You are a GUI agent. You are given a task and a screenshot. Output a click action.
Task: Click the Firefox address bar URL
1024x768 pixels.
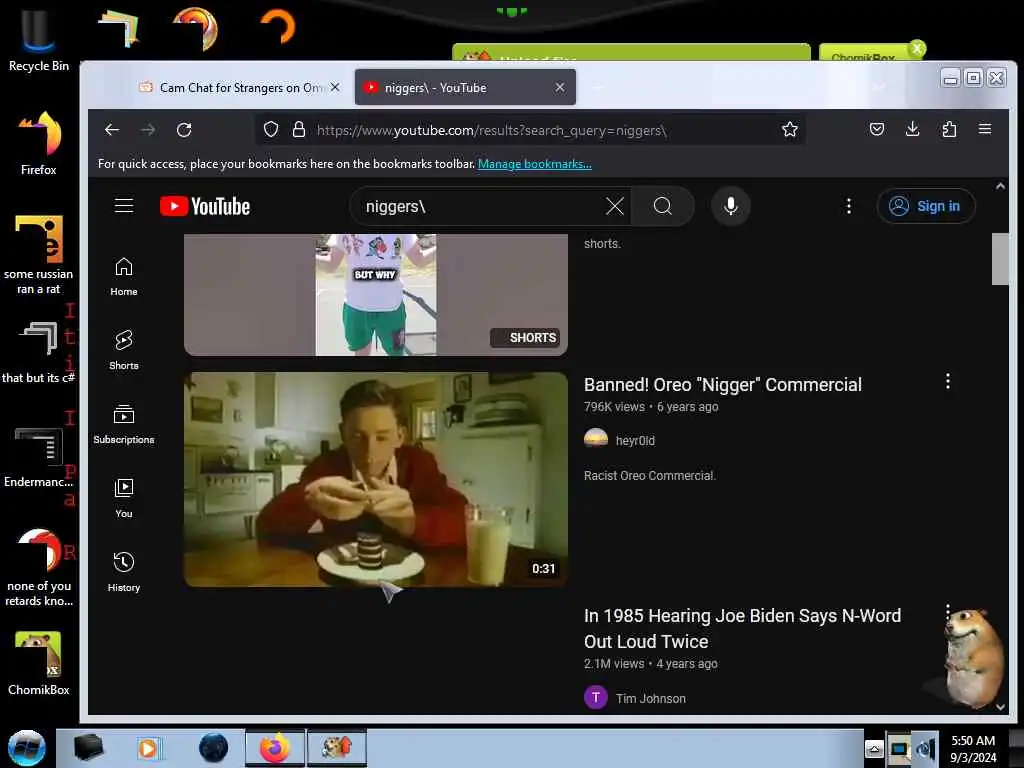tap(491, 130)
